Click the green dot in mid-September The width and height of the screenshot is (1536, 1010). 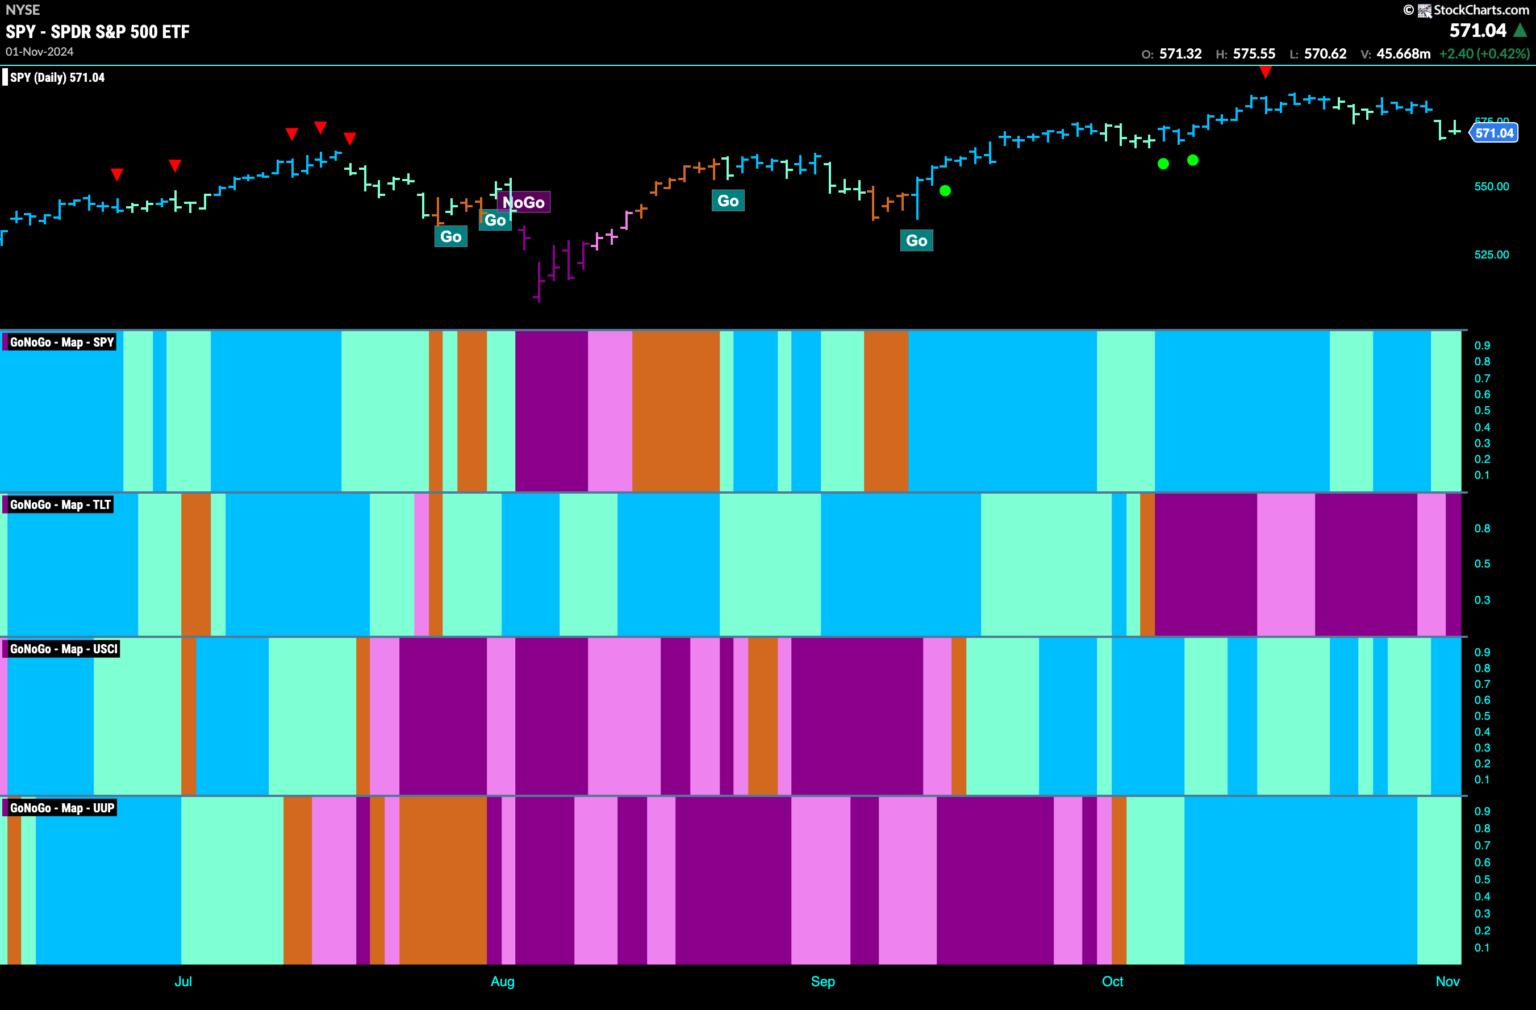click(x=945, y=190)
